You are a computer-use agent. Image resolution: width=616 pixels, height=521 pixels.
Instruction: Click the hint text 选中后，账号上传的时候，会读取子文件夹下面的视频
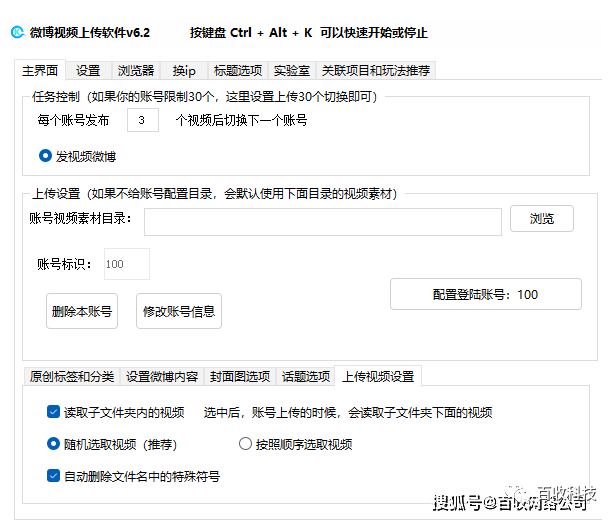pyautogui.click(x=348, y=413)
